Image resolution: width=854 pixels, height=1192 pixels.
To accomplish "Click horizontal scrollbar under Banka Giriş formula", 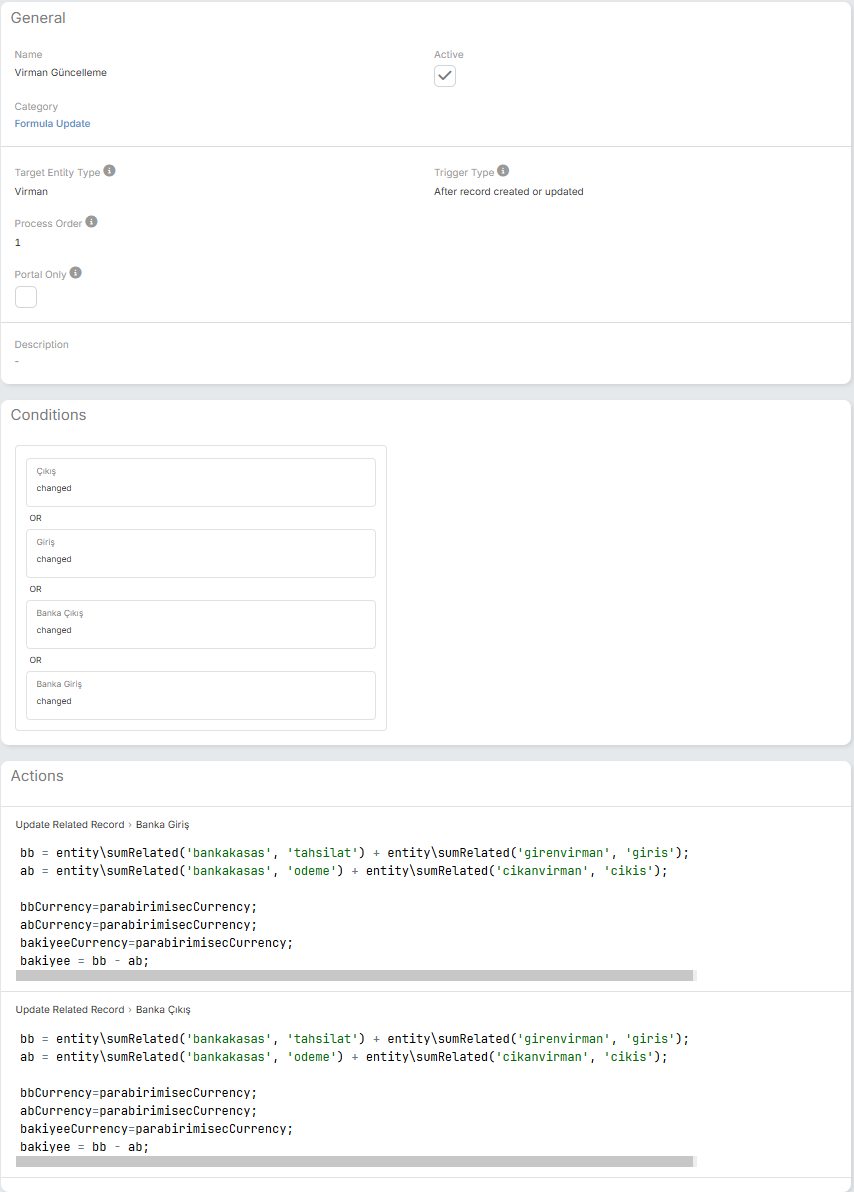I will coord(355,975).
